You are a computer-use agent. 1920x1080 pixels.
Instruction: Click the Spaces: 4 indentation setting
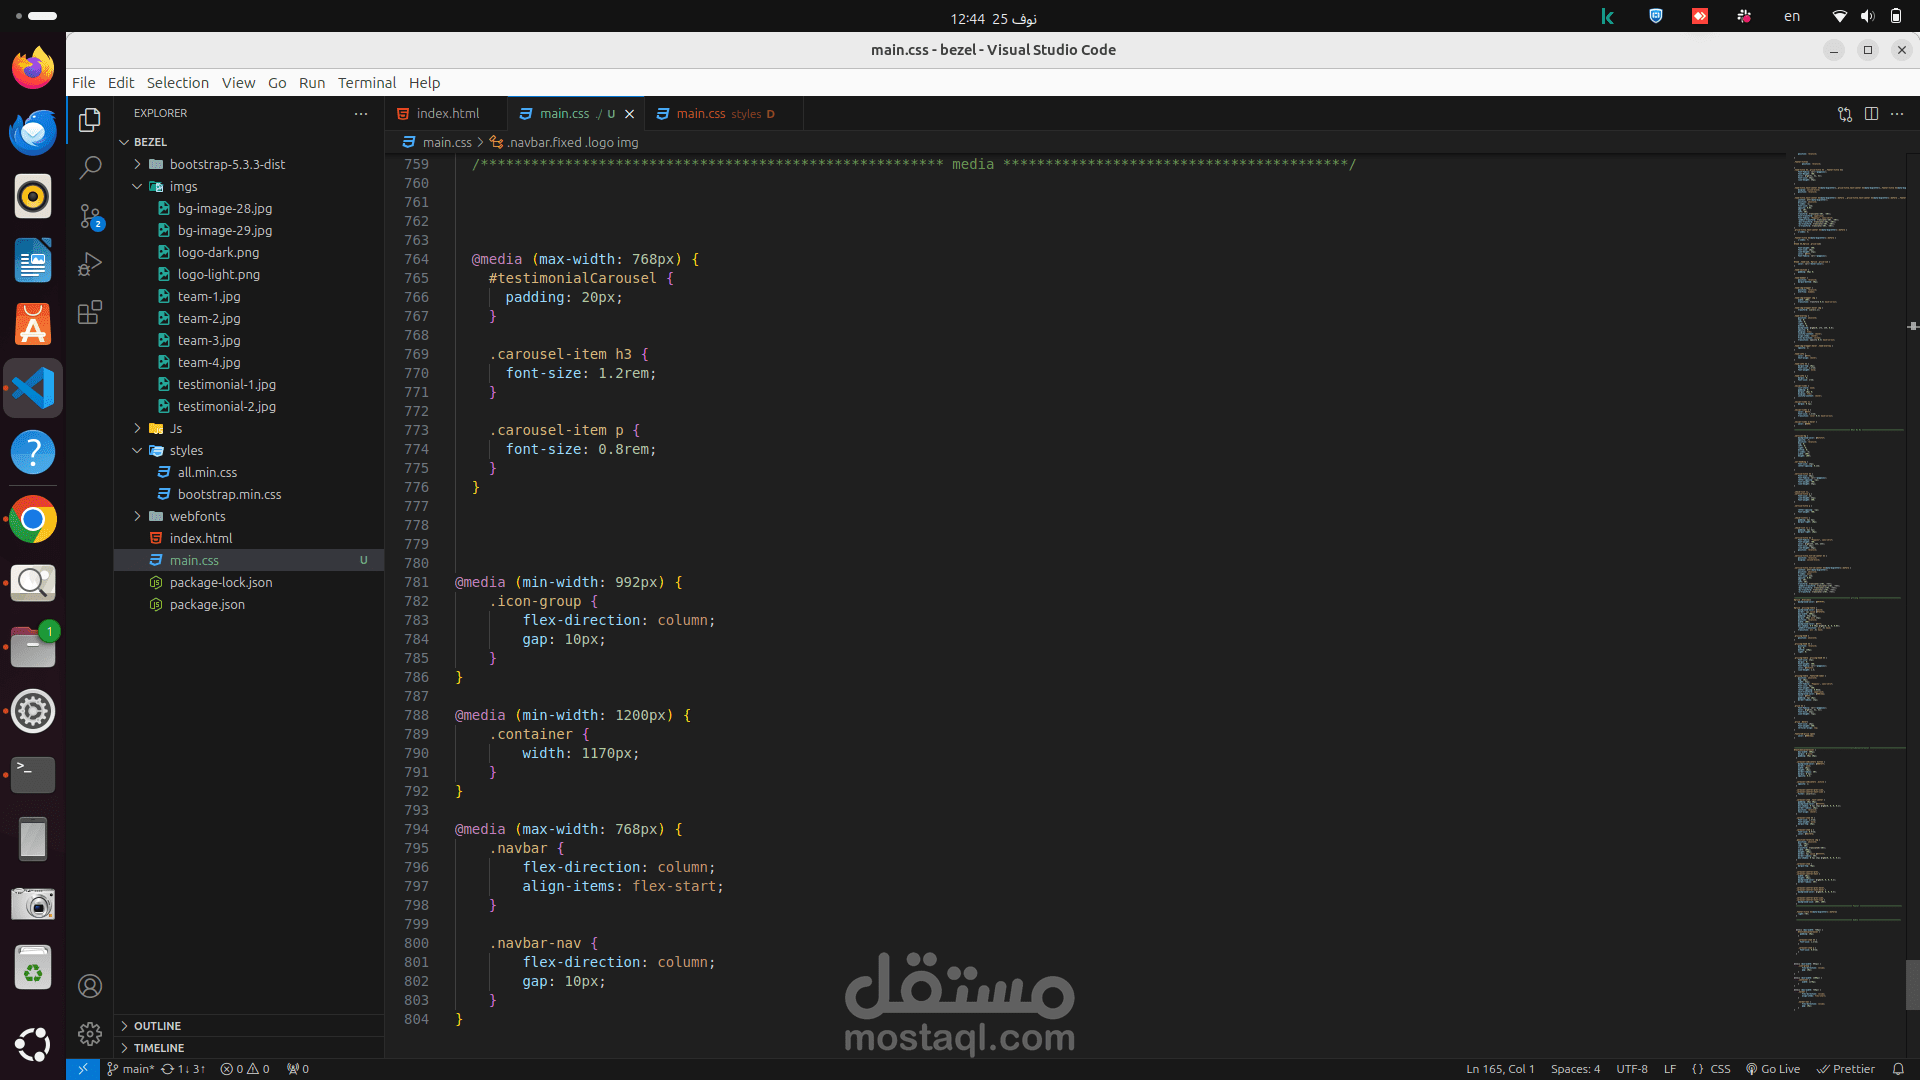[x=1575, y=1069]
